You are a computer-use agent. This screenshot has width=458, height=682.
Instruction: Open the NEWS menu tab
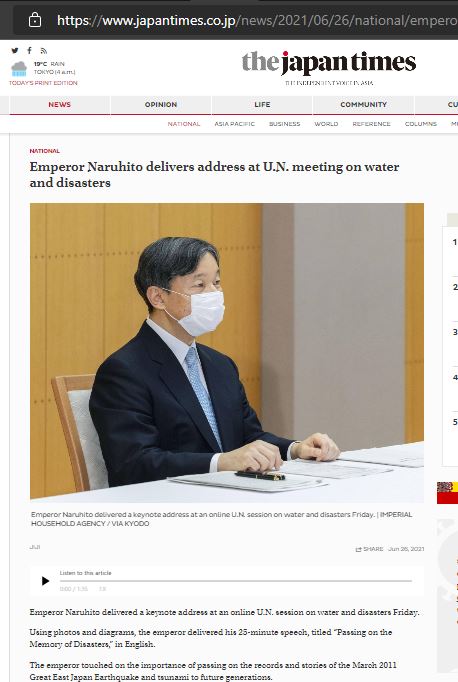tap(60, 104)
